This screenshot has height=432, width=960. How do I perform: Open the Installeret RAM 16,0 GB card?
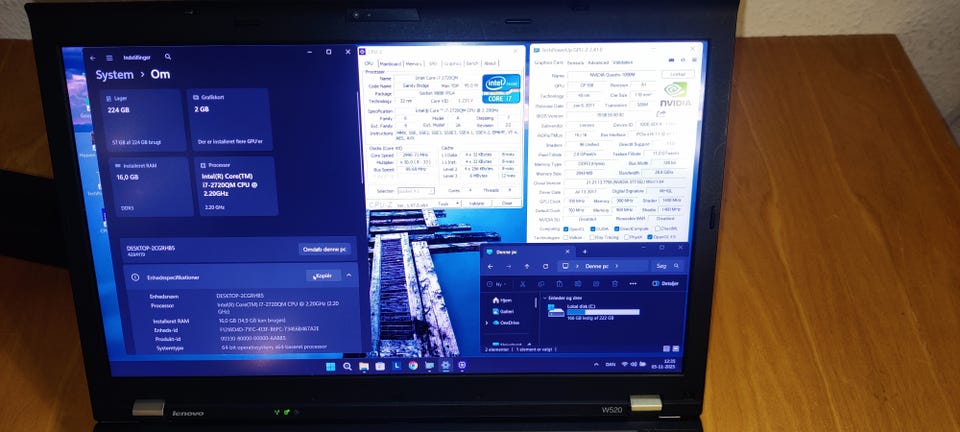(x=151, y=187)
